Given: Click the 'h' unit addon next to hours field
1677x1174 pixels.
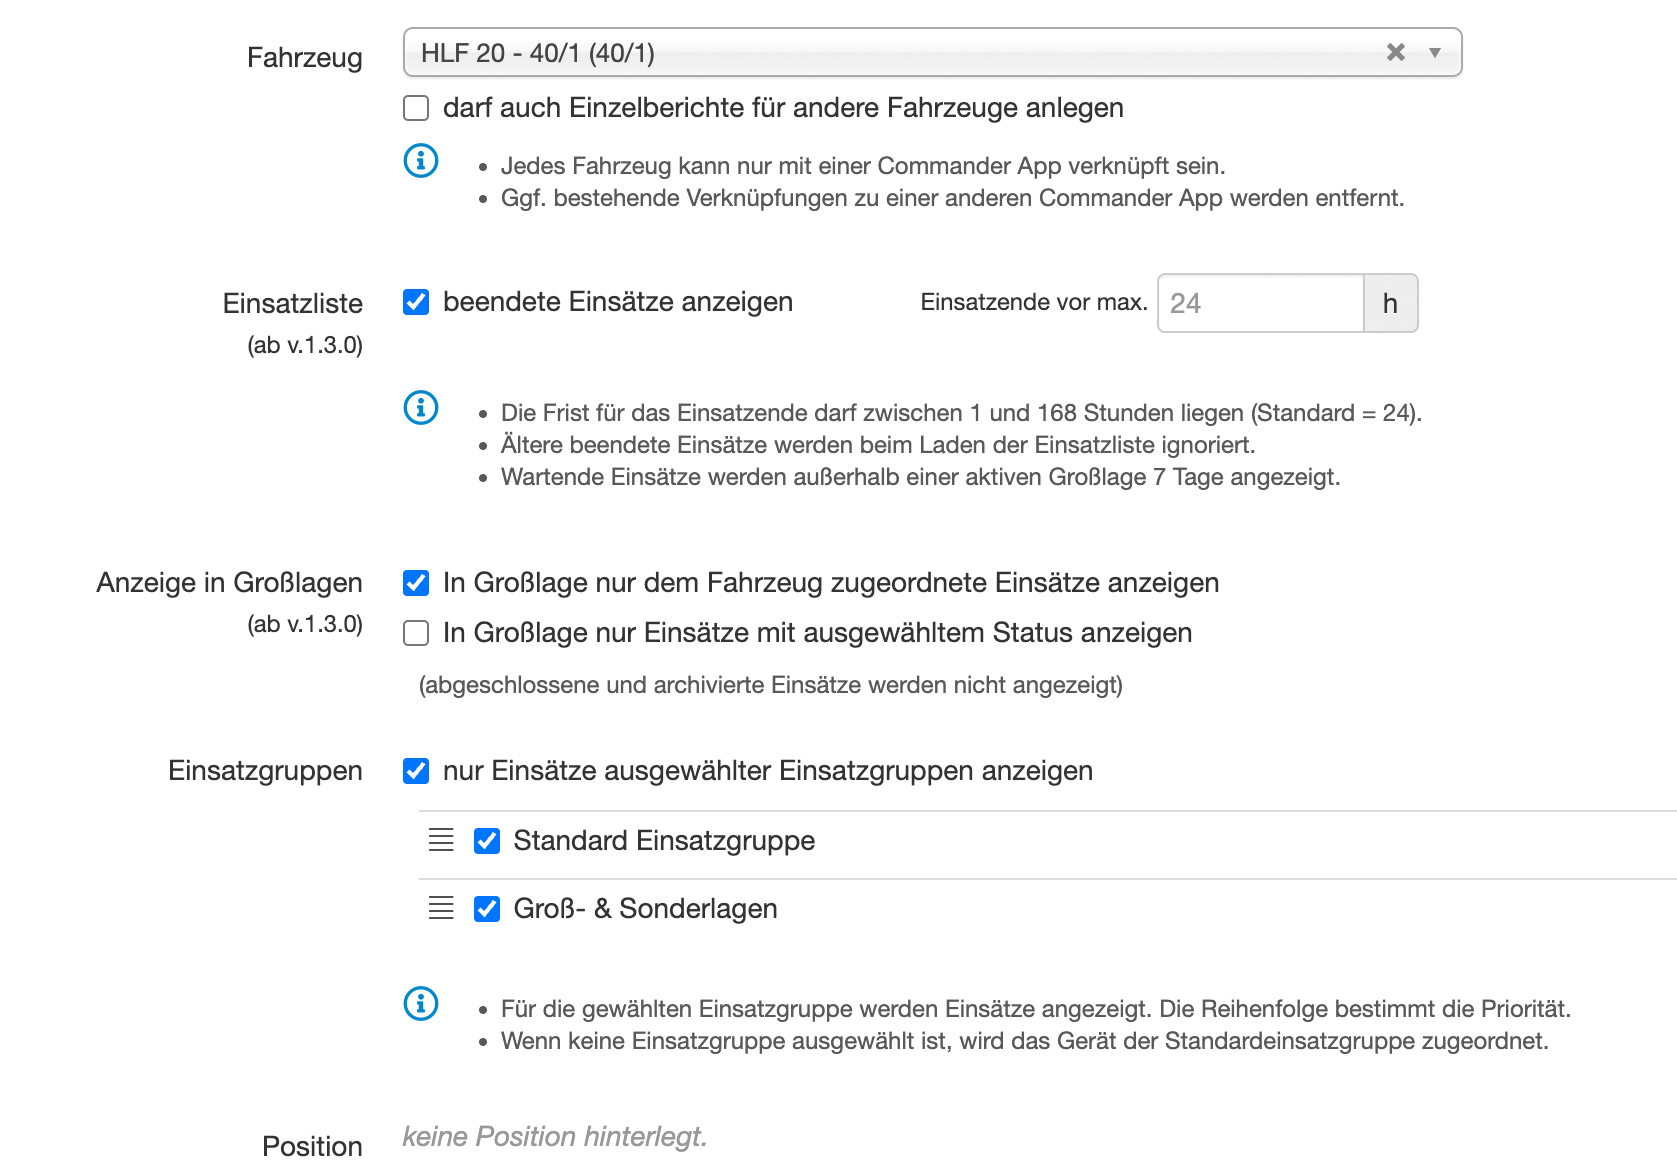Looking at the screenshot, I should tap(1390, 303).
